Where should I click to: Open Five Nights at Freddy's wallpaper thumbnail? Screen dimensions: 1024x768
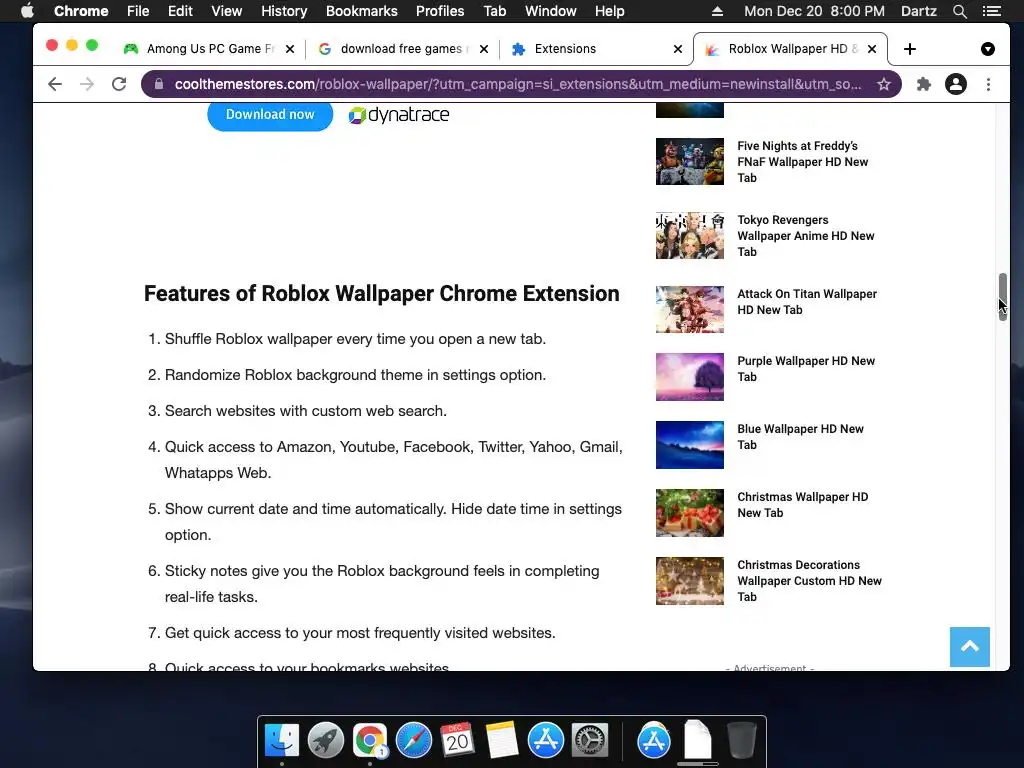pyautogui.click(x=690, y=161)
